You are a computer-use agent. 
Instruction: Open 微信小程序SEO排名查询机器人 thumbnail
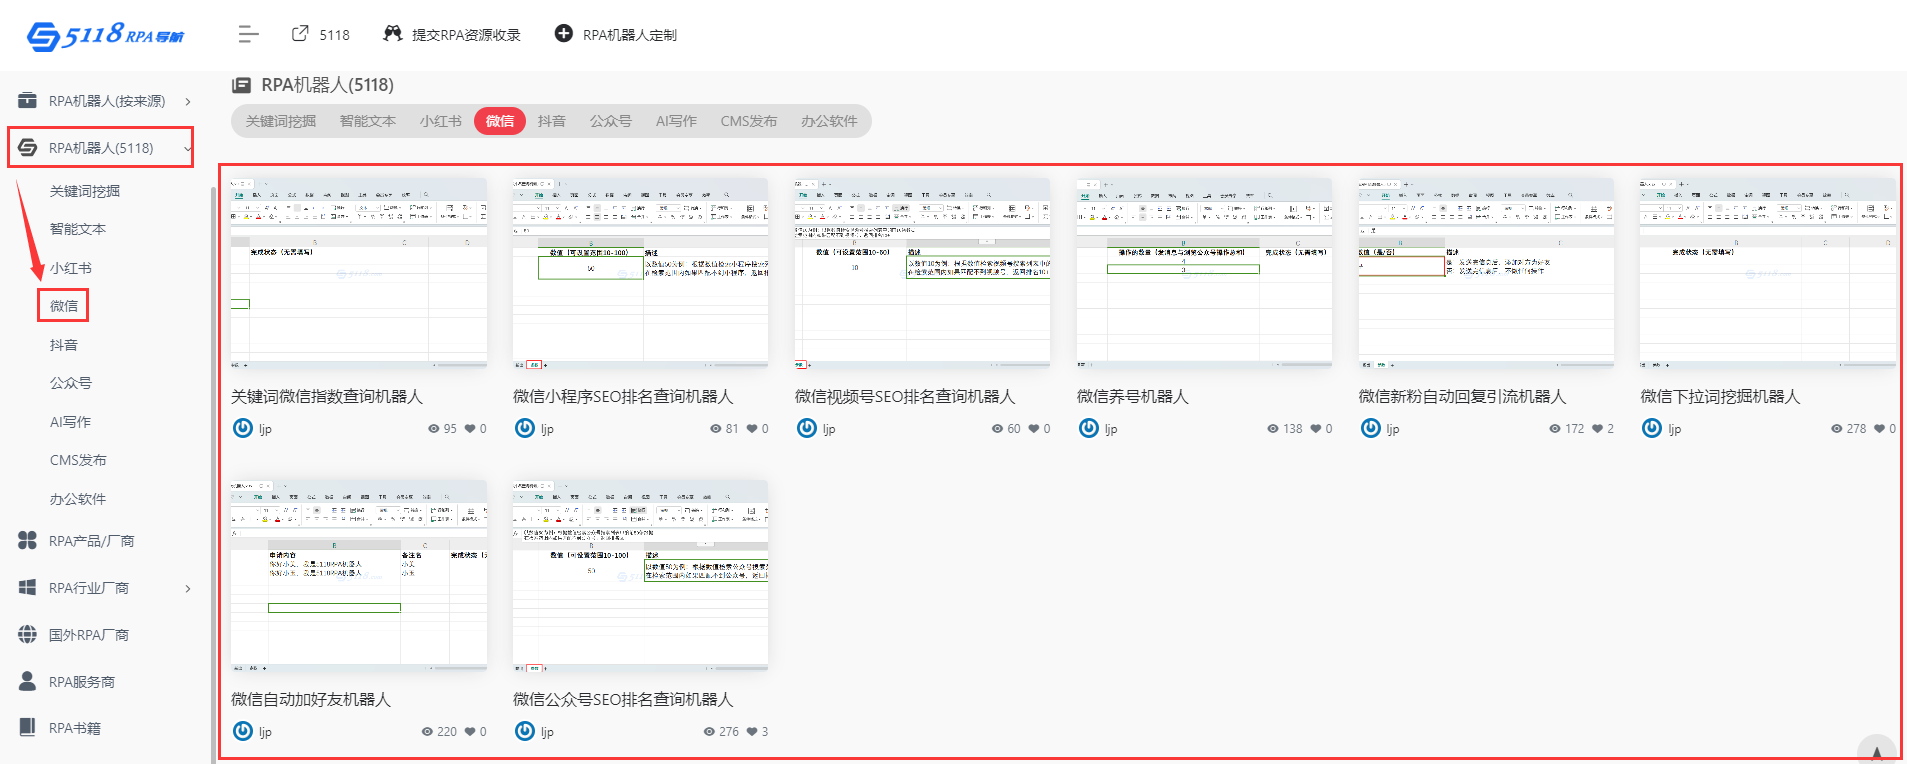pos(641,275)
